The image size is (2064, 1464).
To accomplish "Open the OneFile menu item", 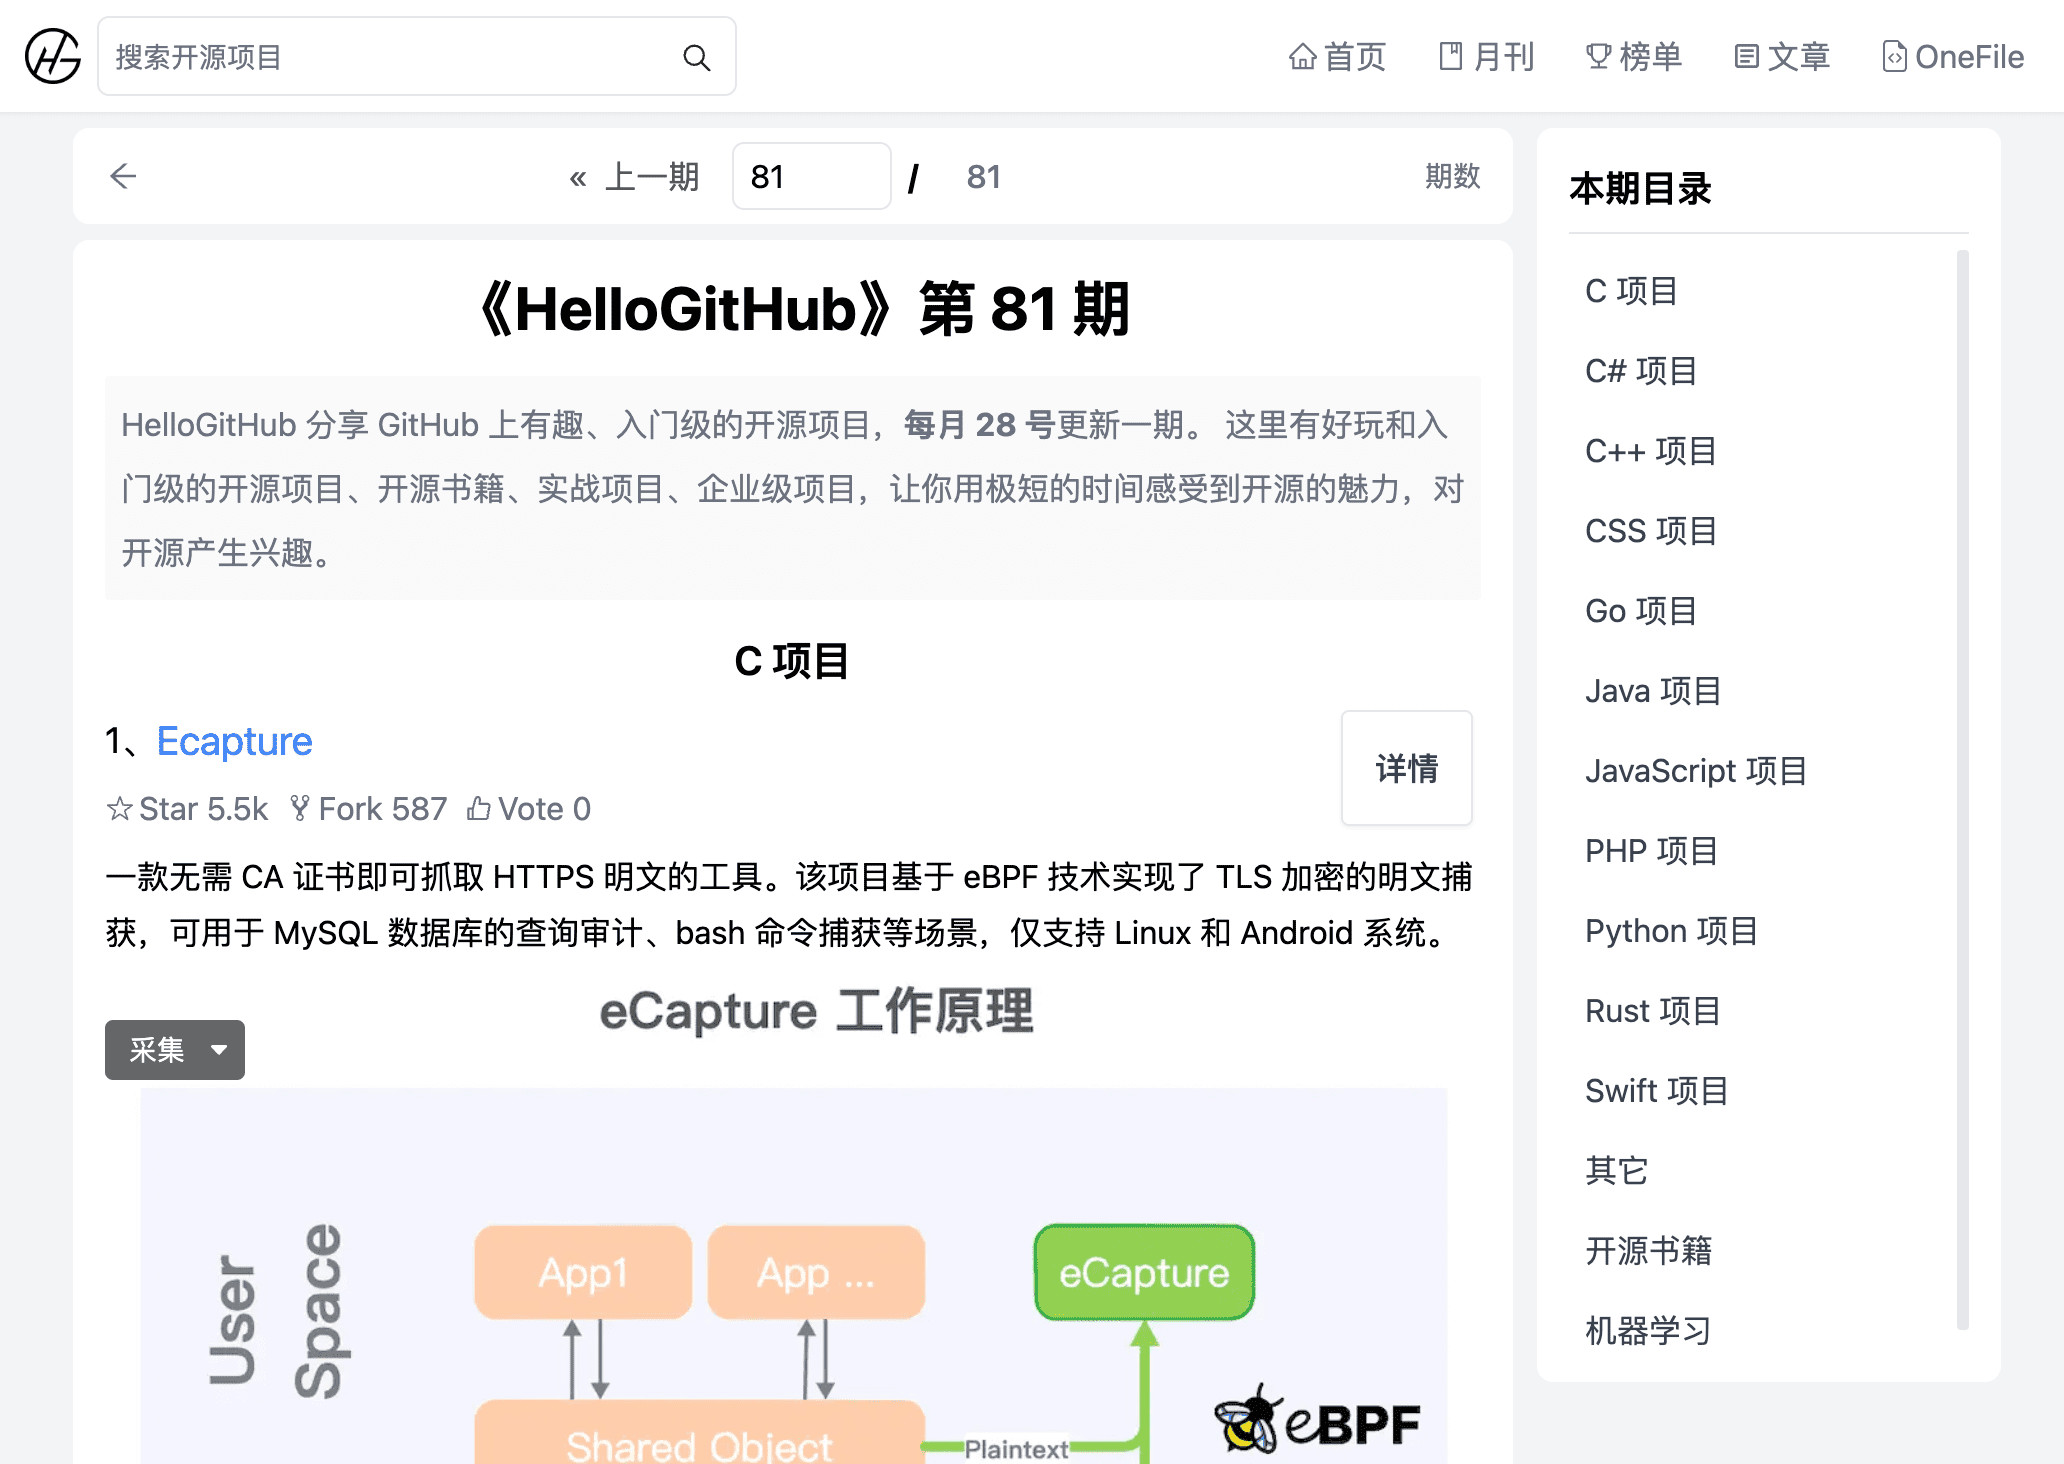I will click(1953, 57).
